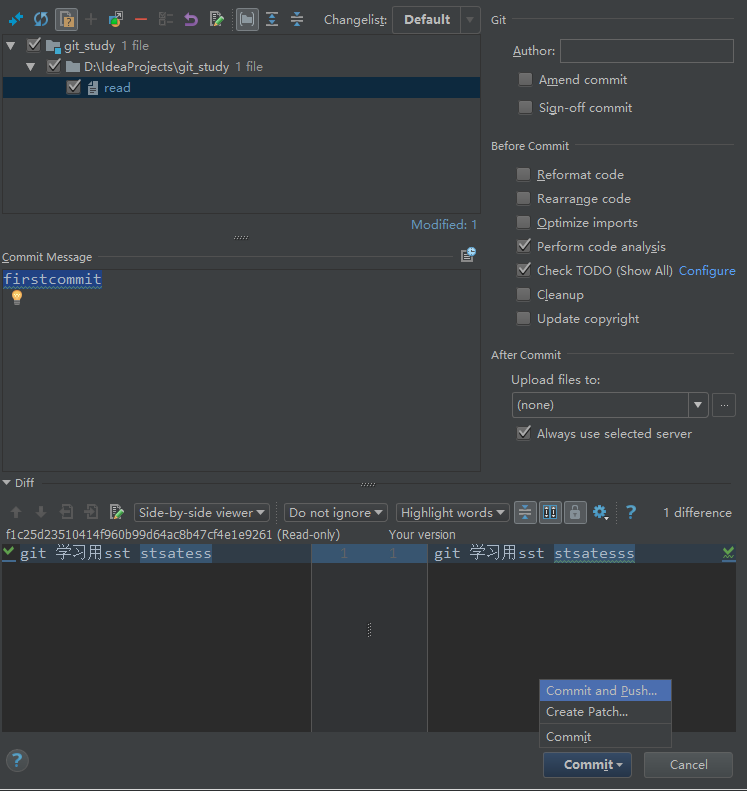Choose Commit and Push from menu
This screenshot has height=791, width=747.
602,691
